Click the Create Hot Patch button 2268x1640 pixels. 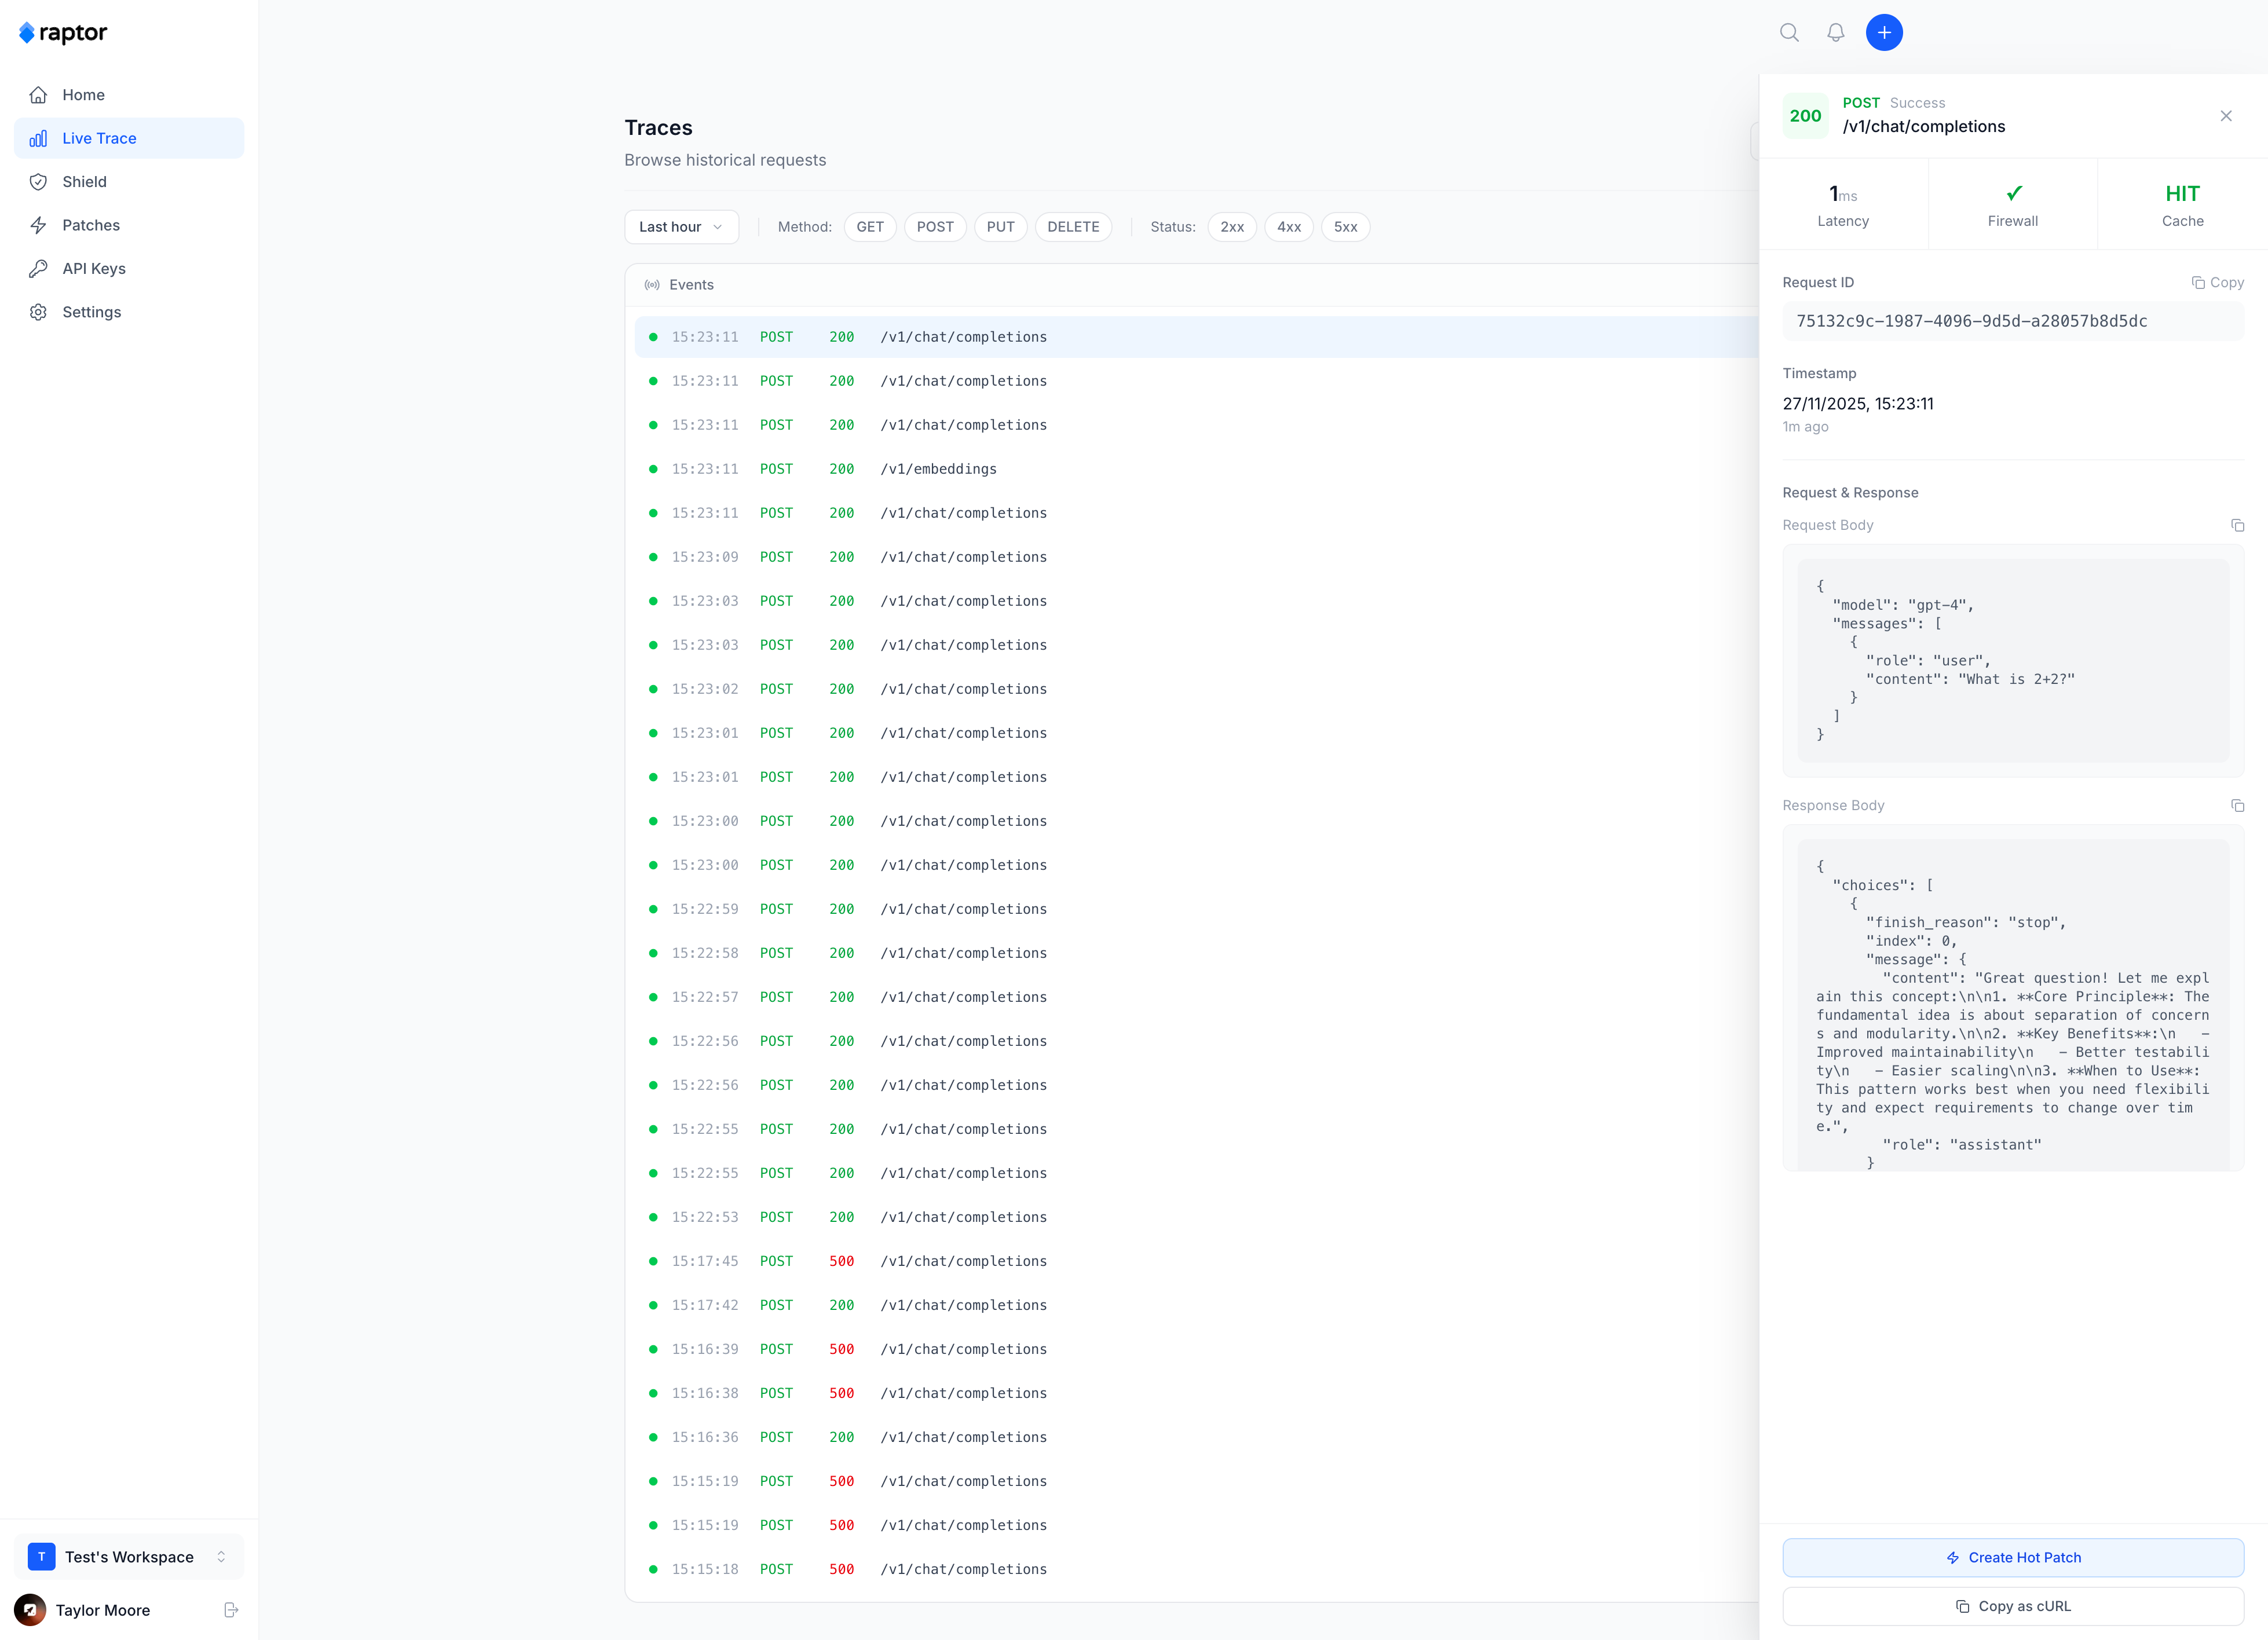coord(2013,1557)
